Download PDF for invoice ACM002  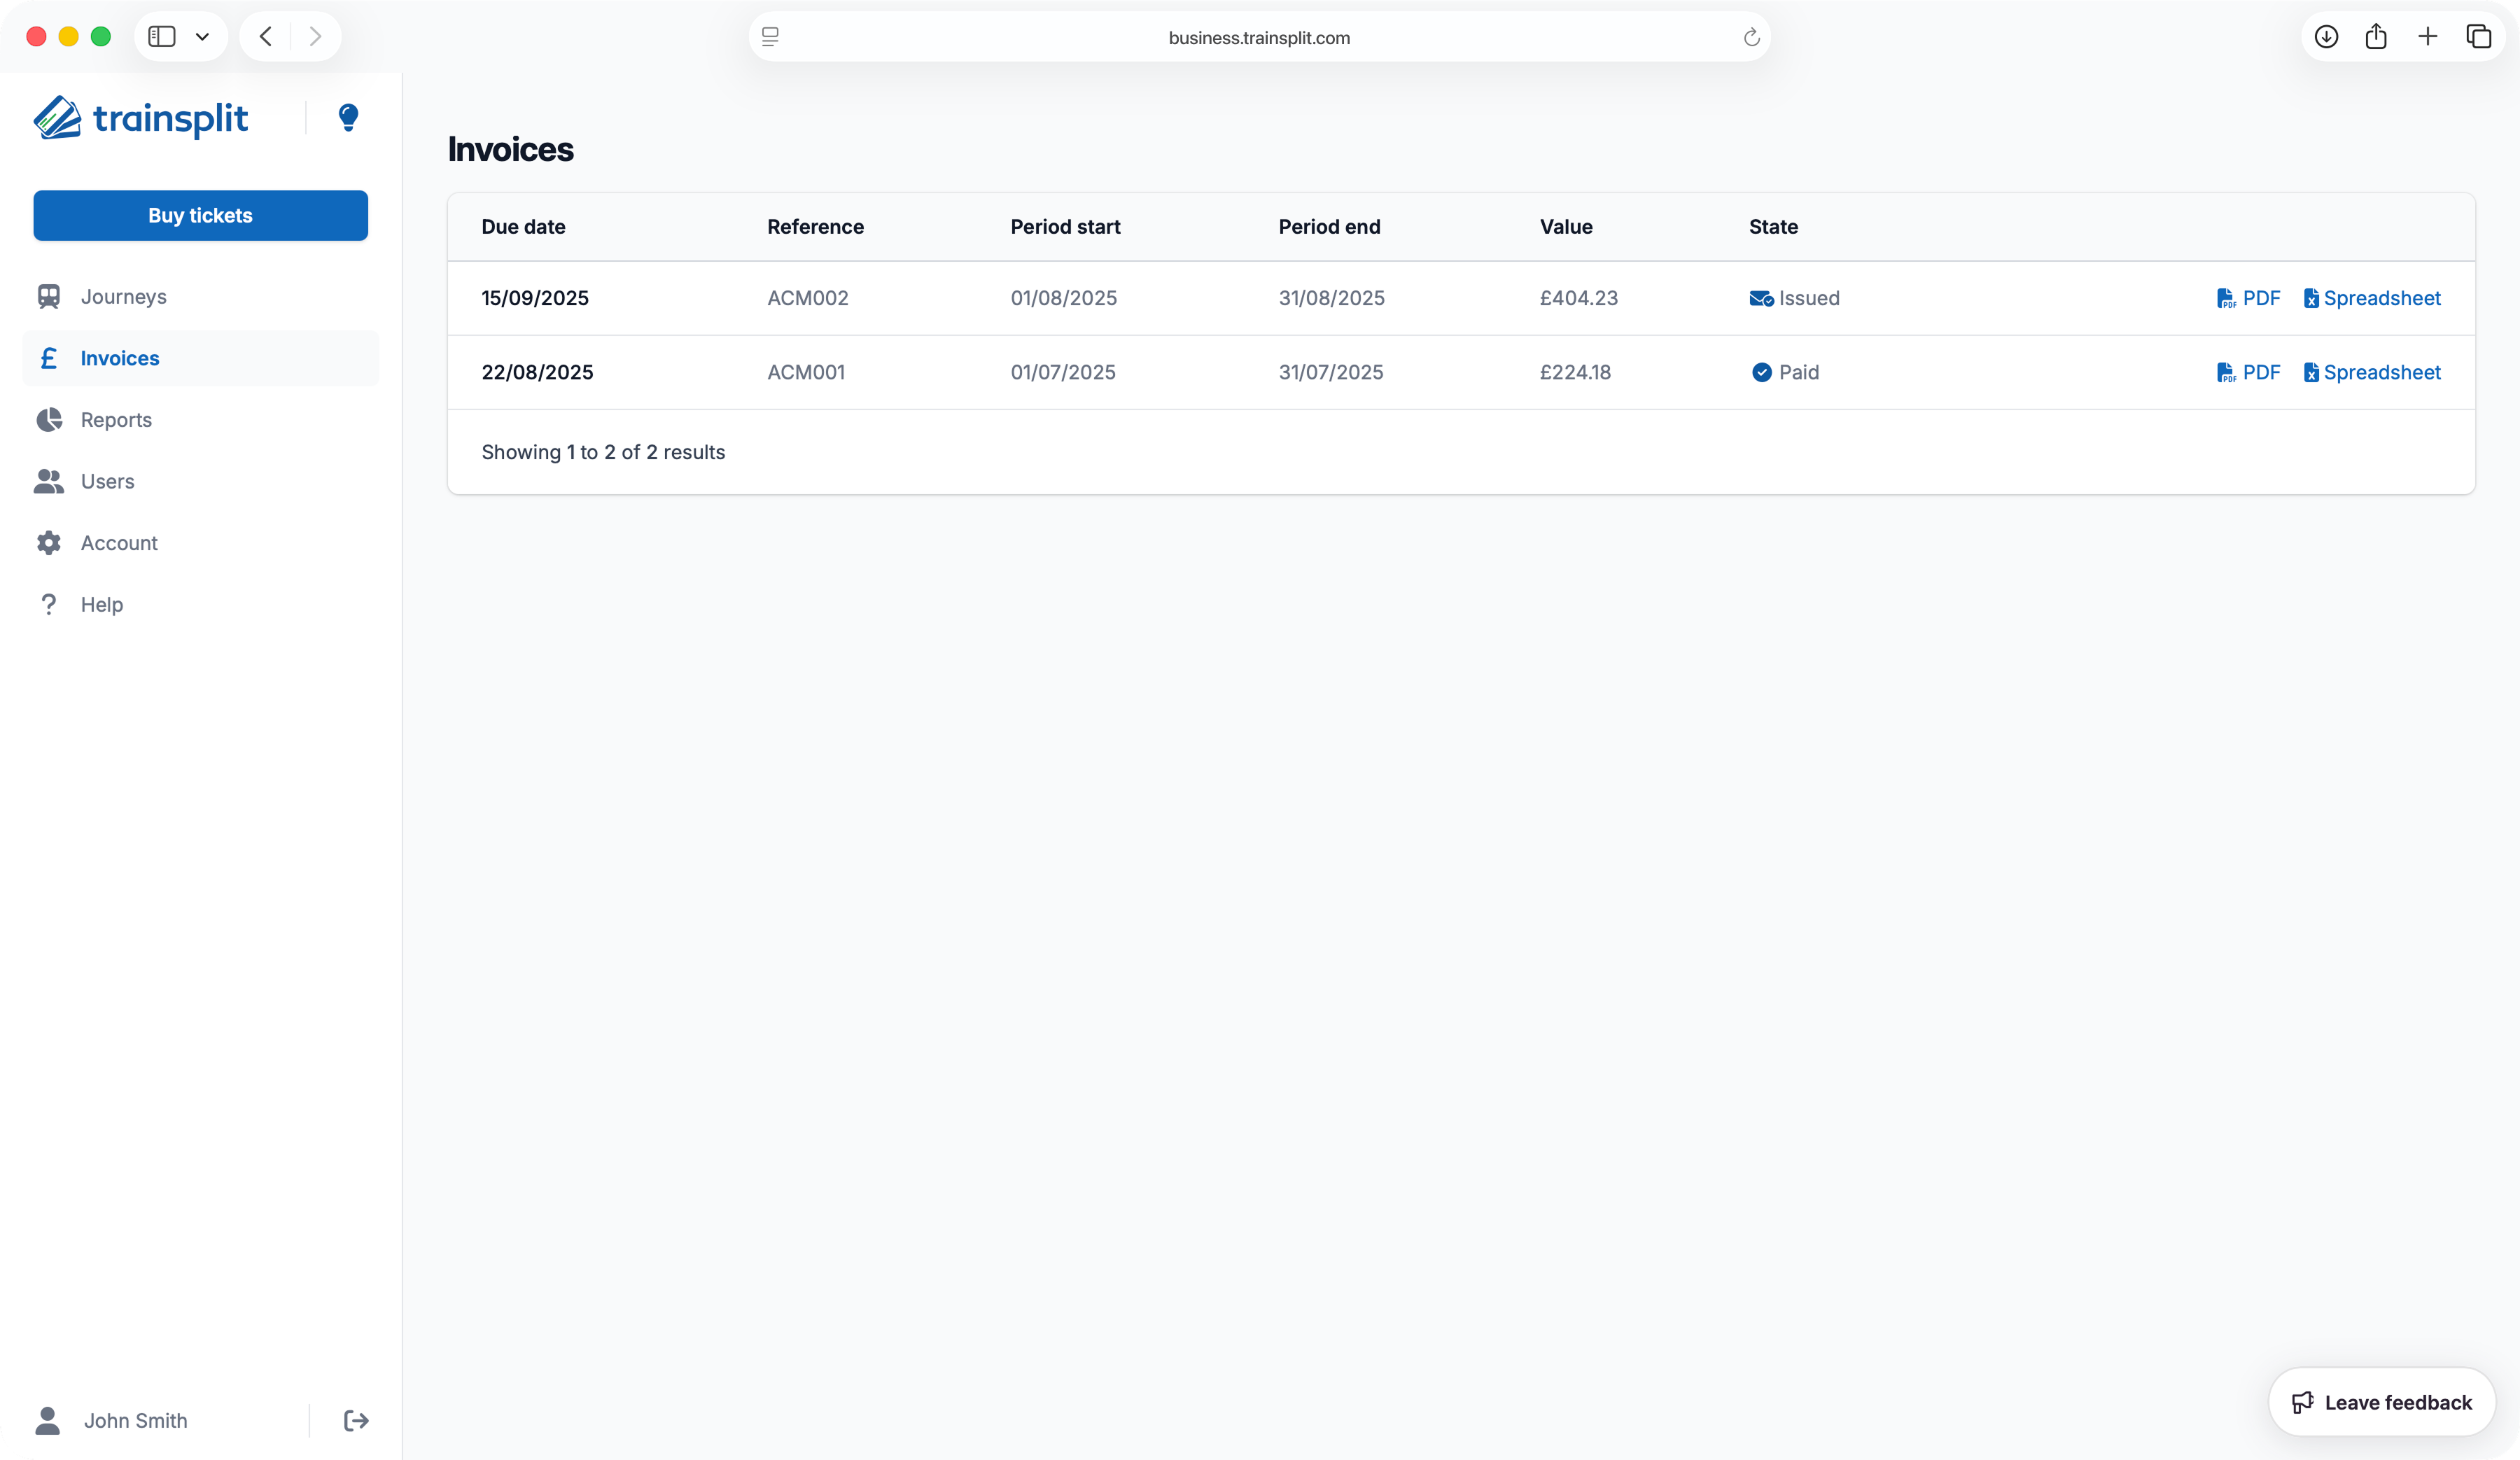coord(2248,298)
